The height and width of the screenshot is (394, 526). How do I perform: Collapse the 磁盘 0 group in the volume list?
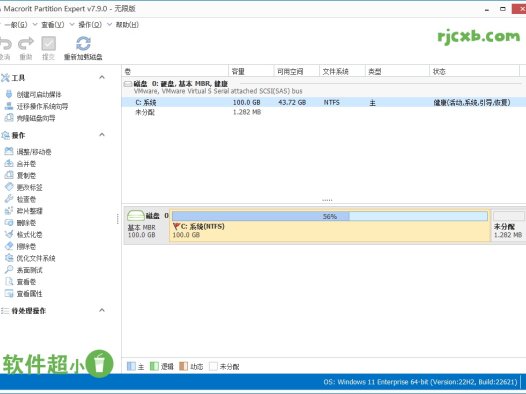point(127,84)
